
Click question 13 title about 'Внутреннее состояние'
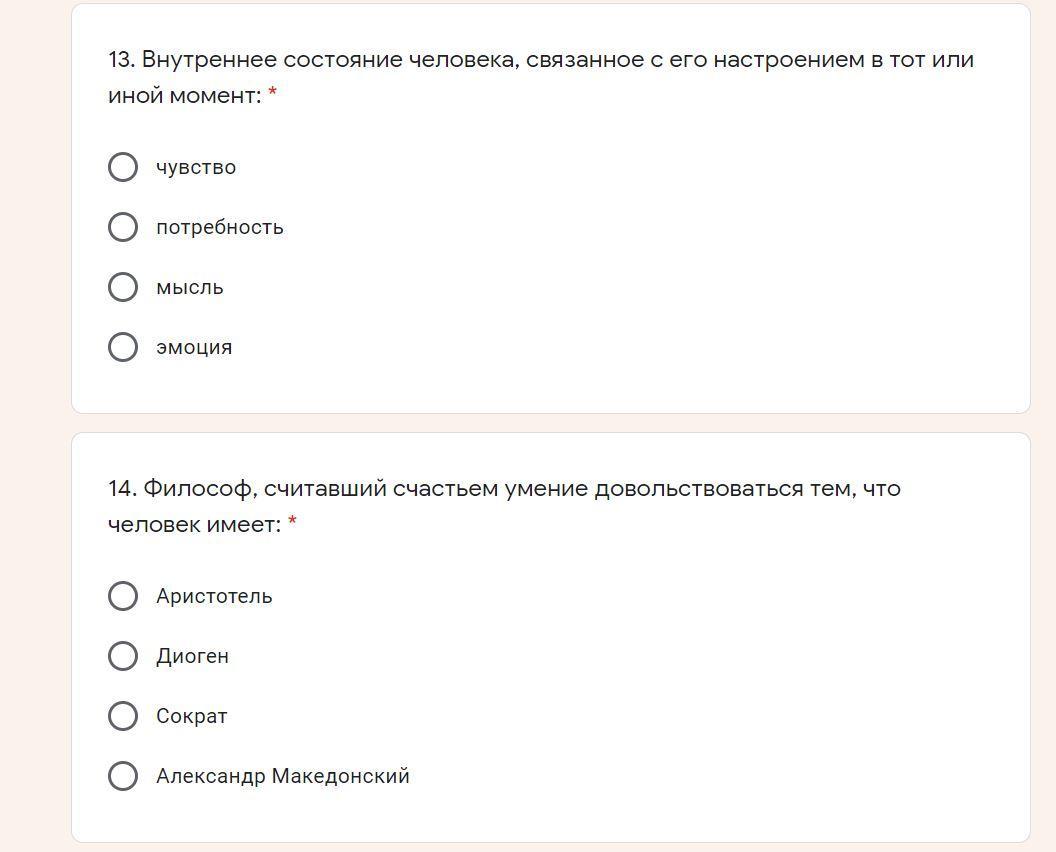pos(540,60)
